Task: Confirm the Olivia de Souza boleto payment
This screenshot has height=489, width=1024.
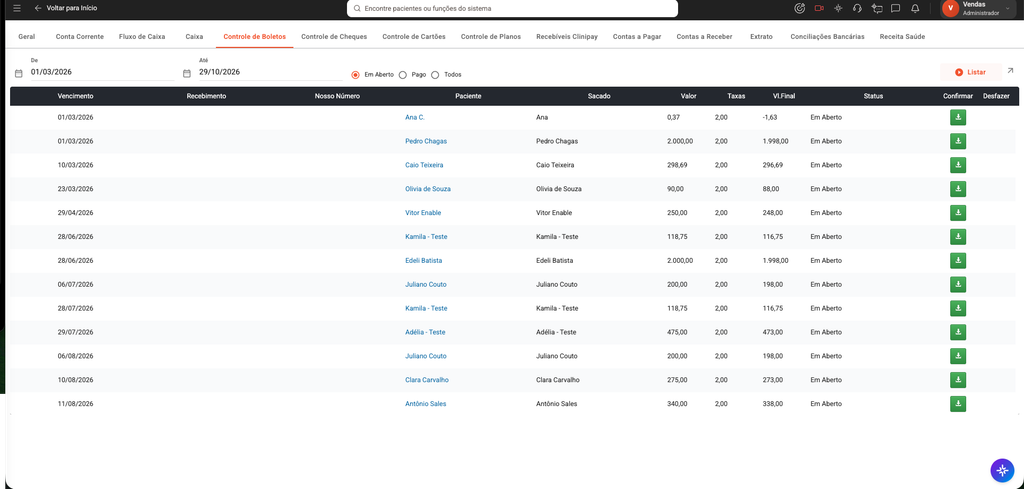Action: coord(958,189)
